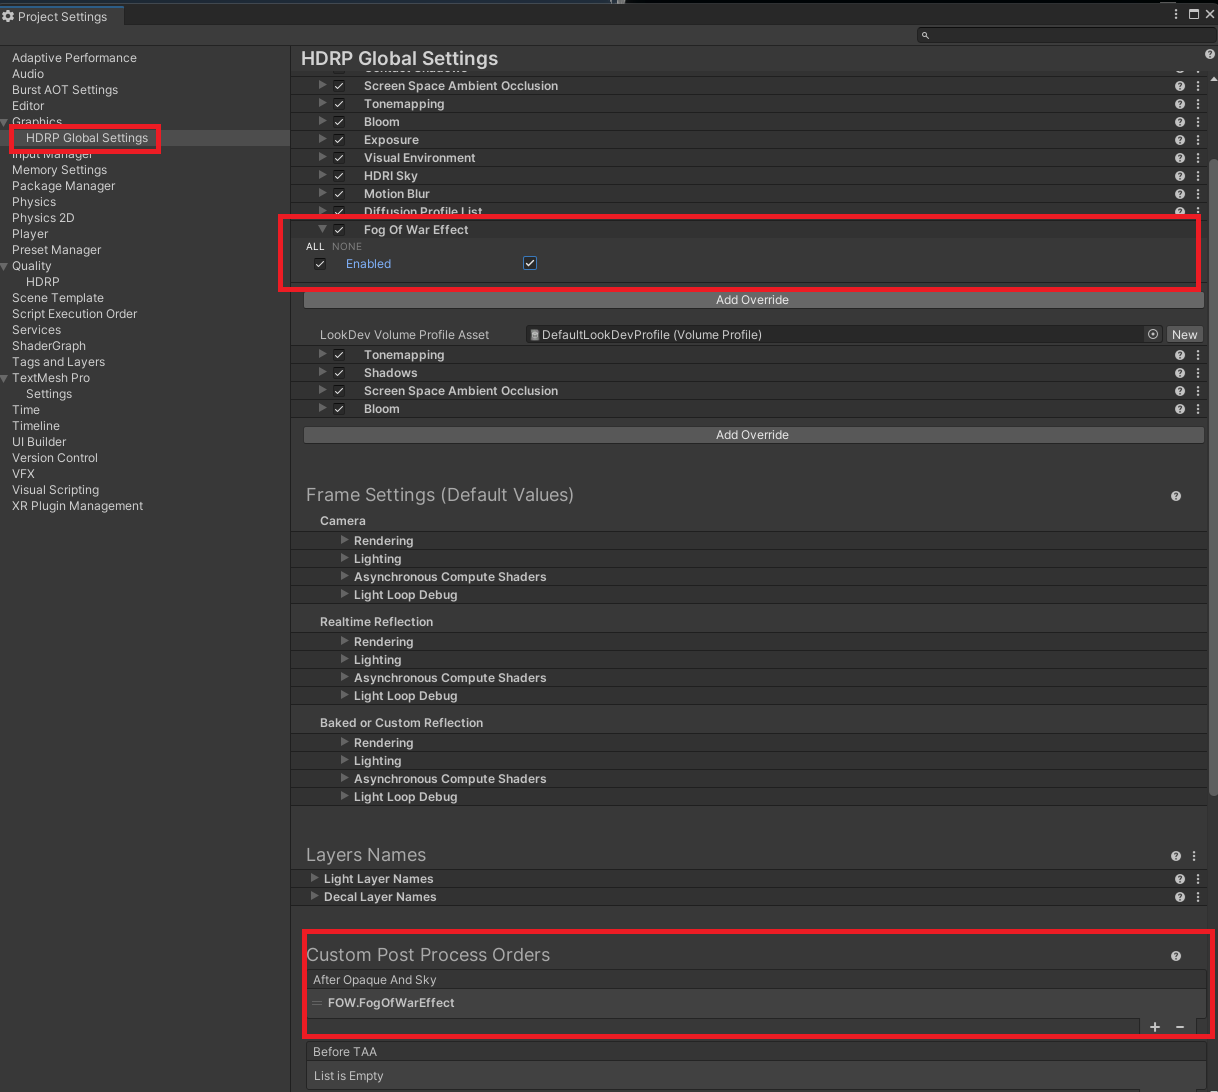This screenshot has height=1092, width=1218.
Task: Open the Physics 2D settings category
Action: 43,218
